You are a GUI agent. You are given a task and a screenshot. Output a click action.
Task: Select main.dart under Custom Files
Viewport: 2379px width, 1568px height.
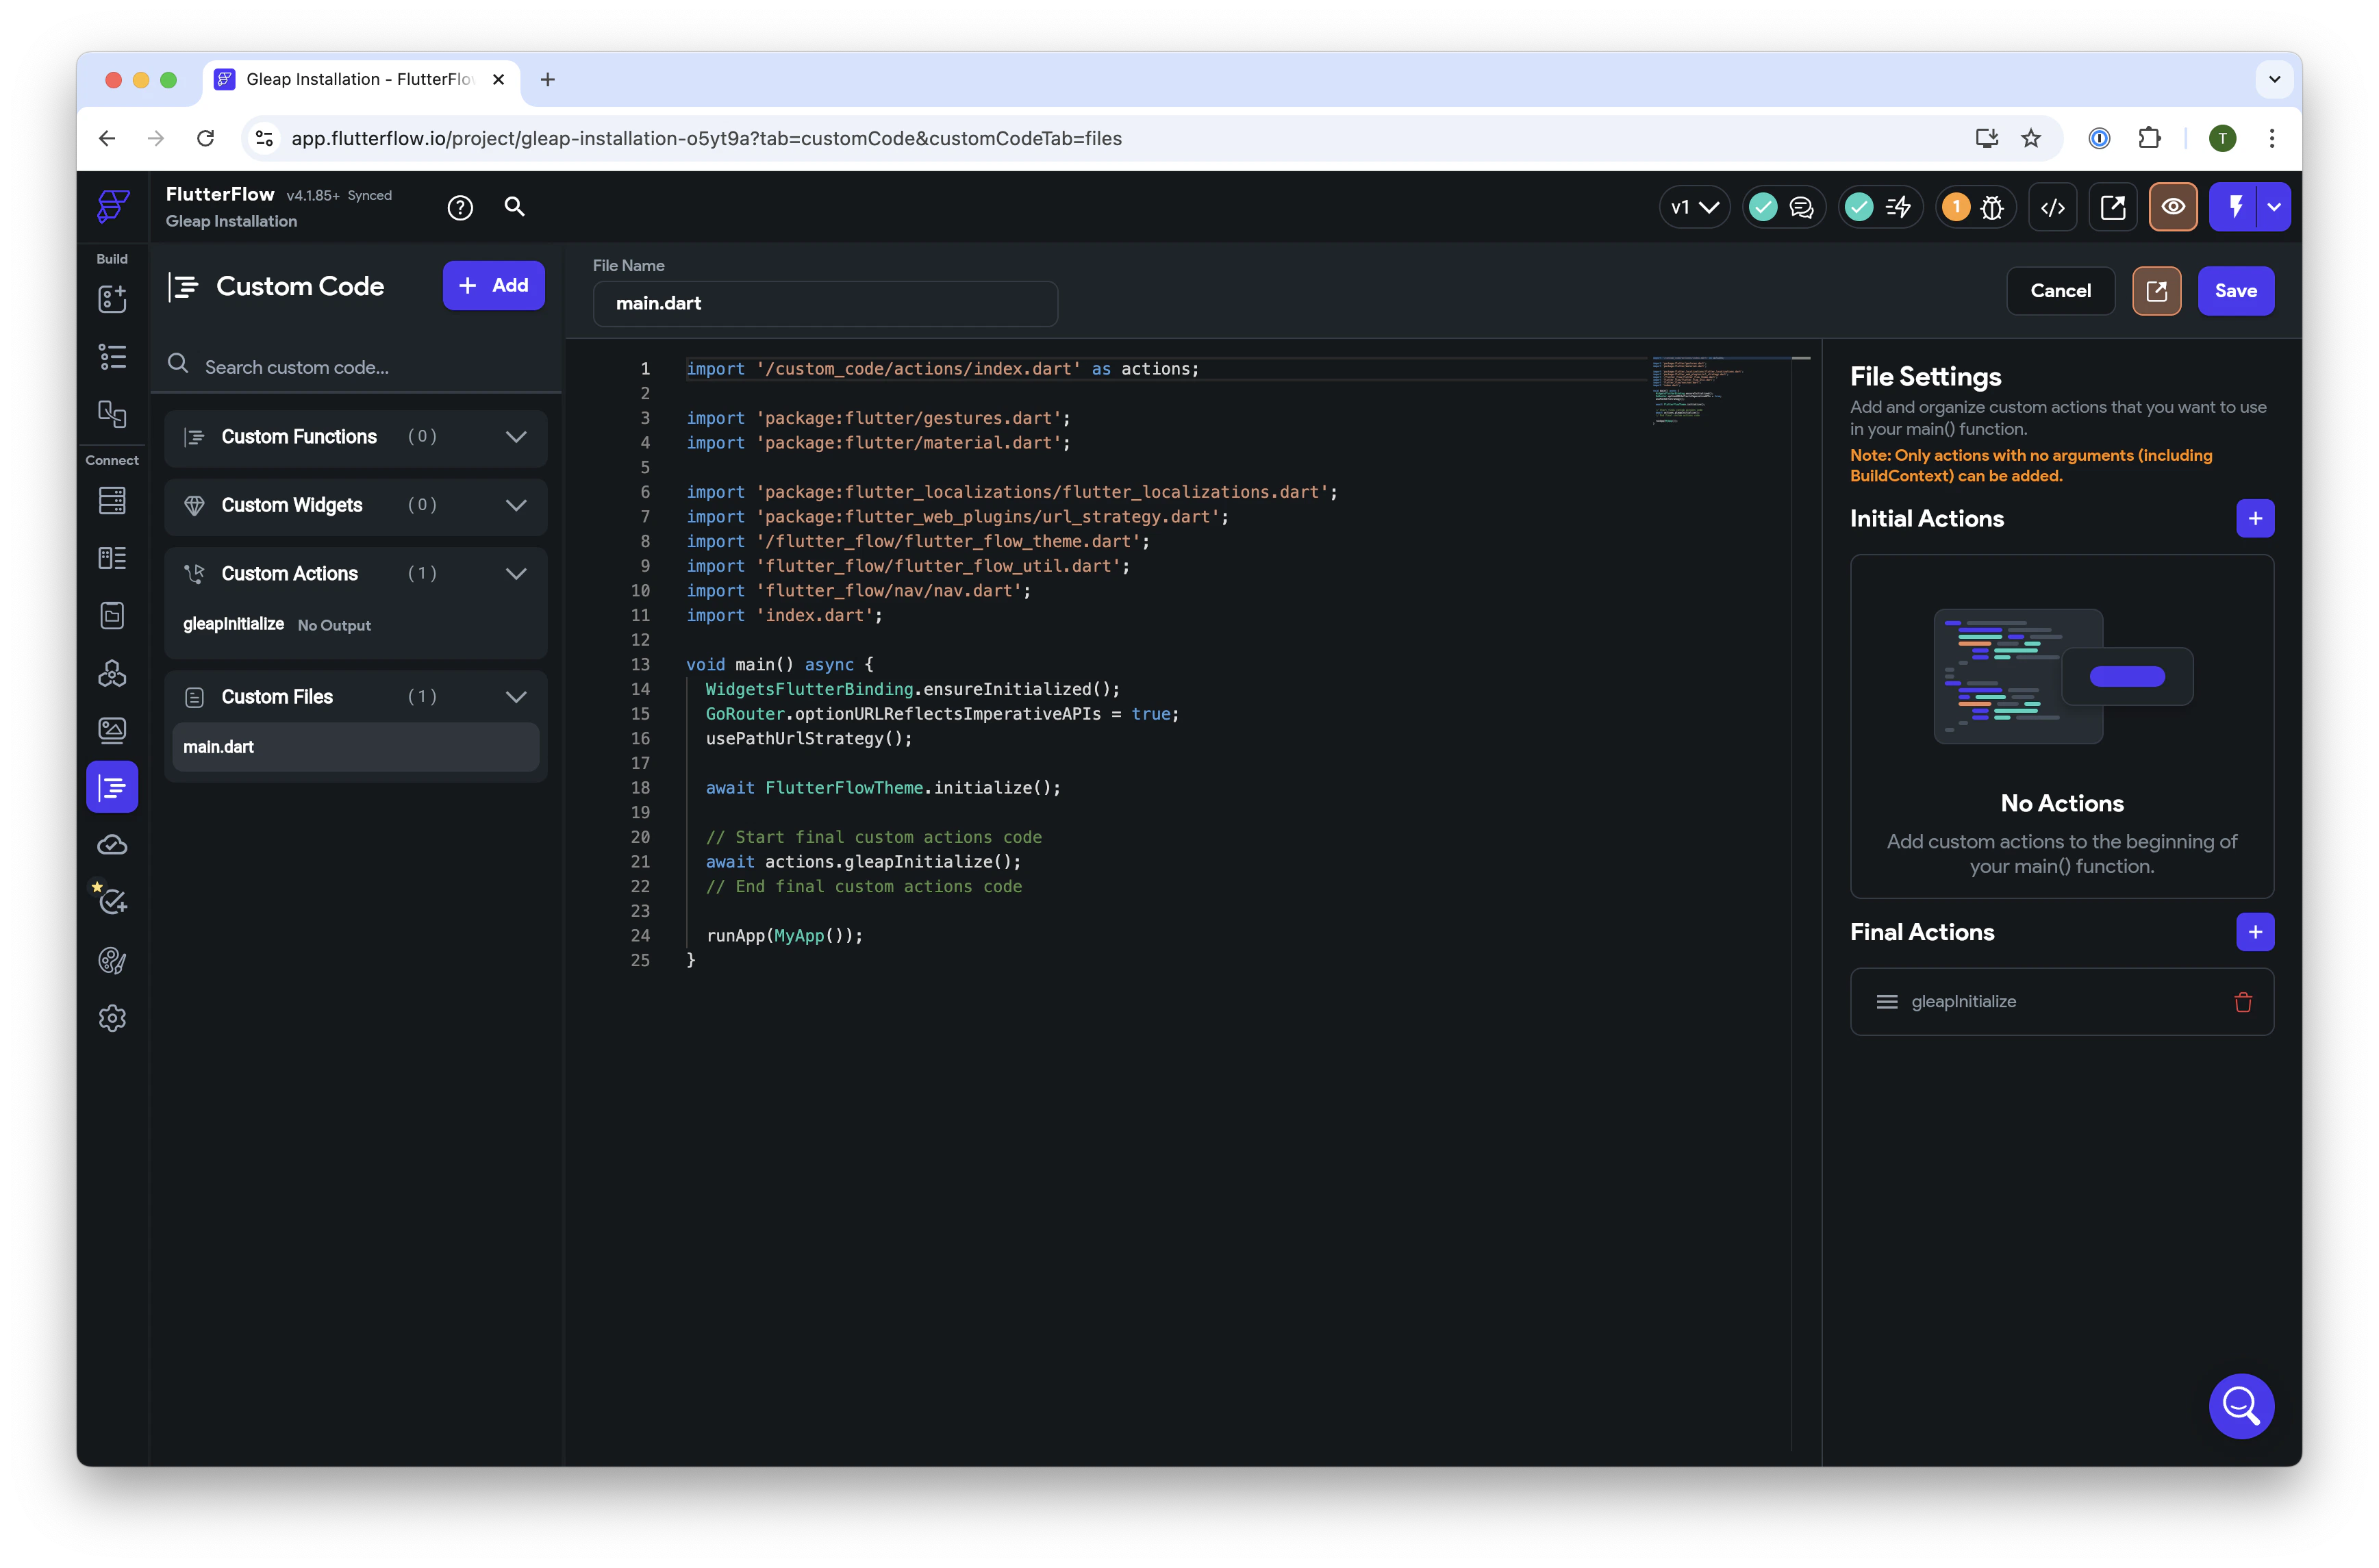tap(356, 747)
